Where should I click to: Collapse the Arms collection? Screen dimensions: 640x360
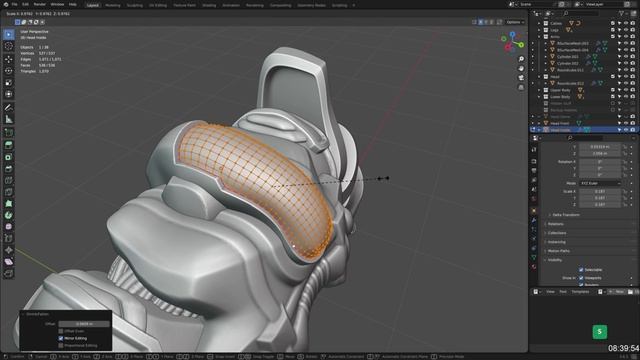(x=539, y=37)
